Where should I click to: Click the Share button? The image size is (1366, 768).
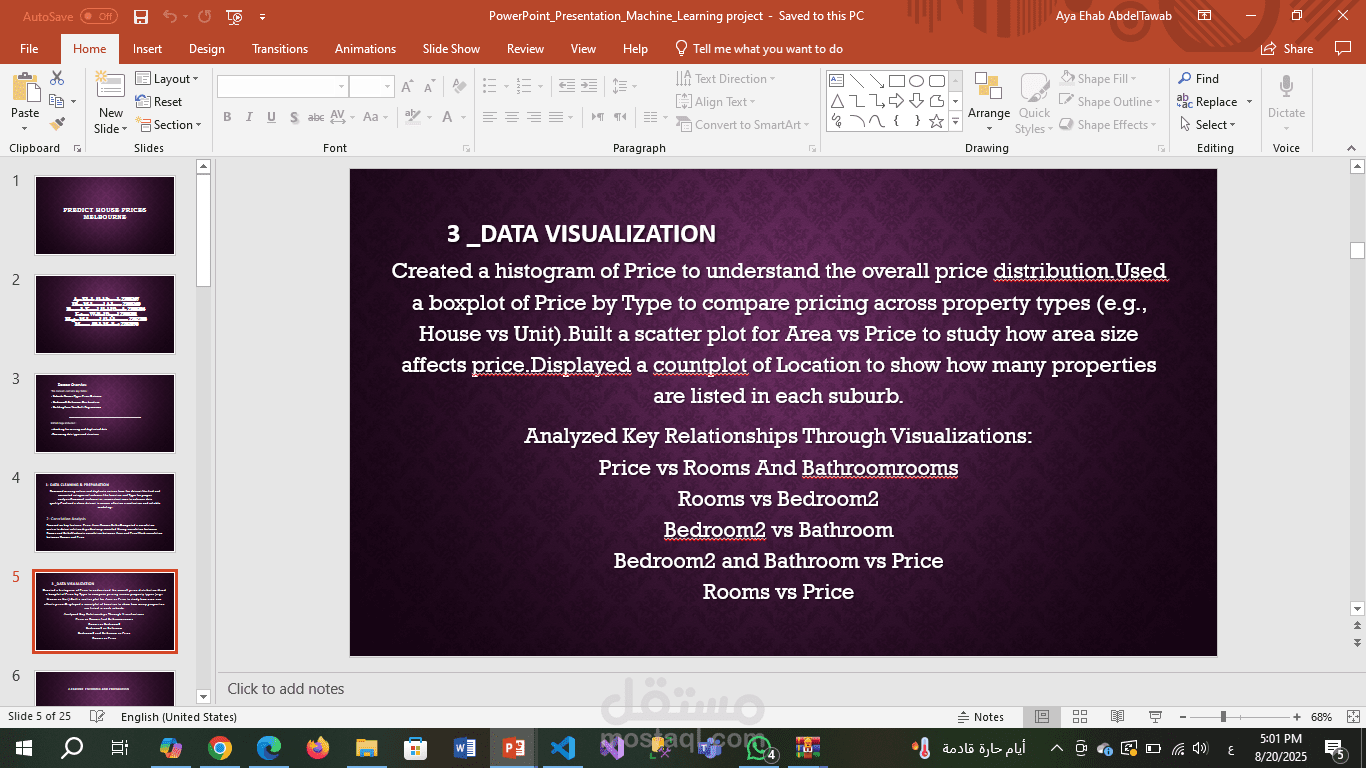[1287, 48]
